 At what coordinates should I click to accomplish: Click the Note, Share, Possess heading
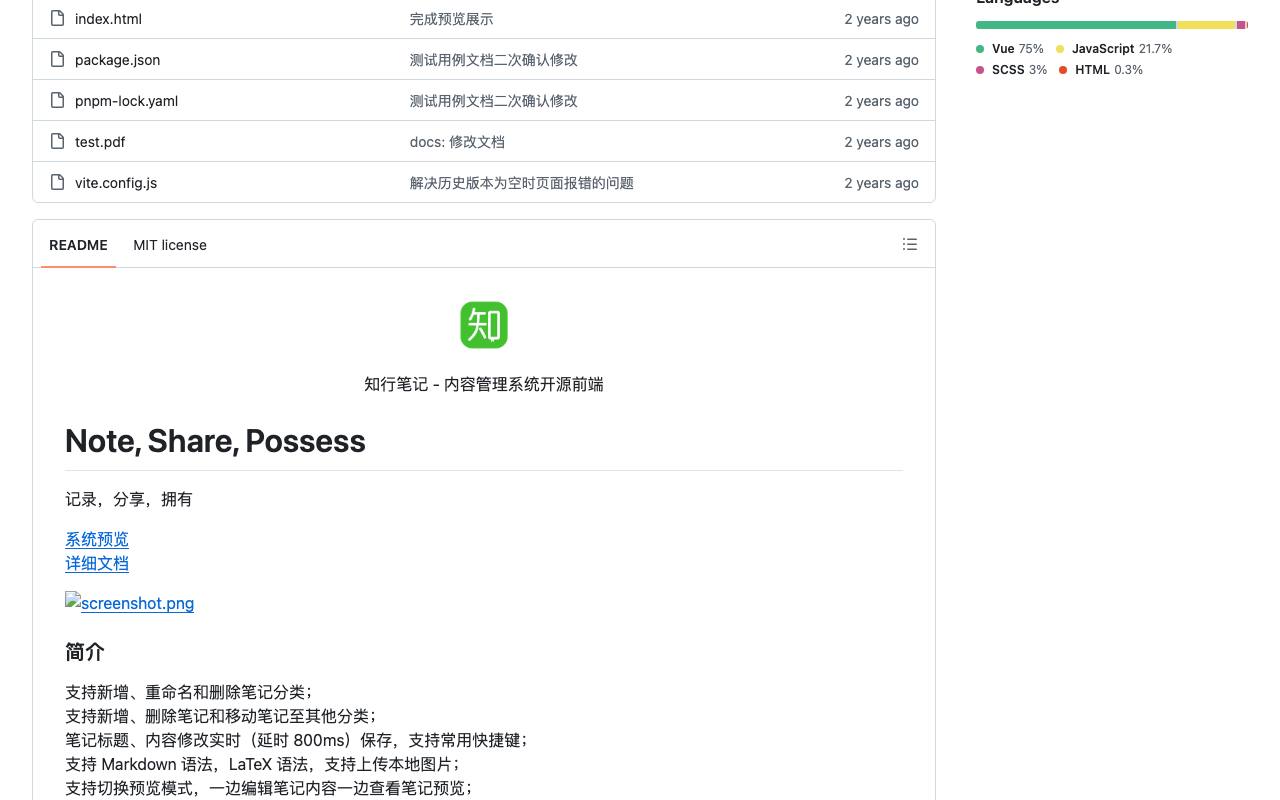(x=215, y=441)
